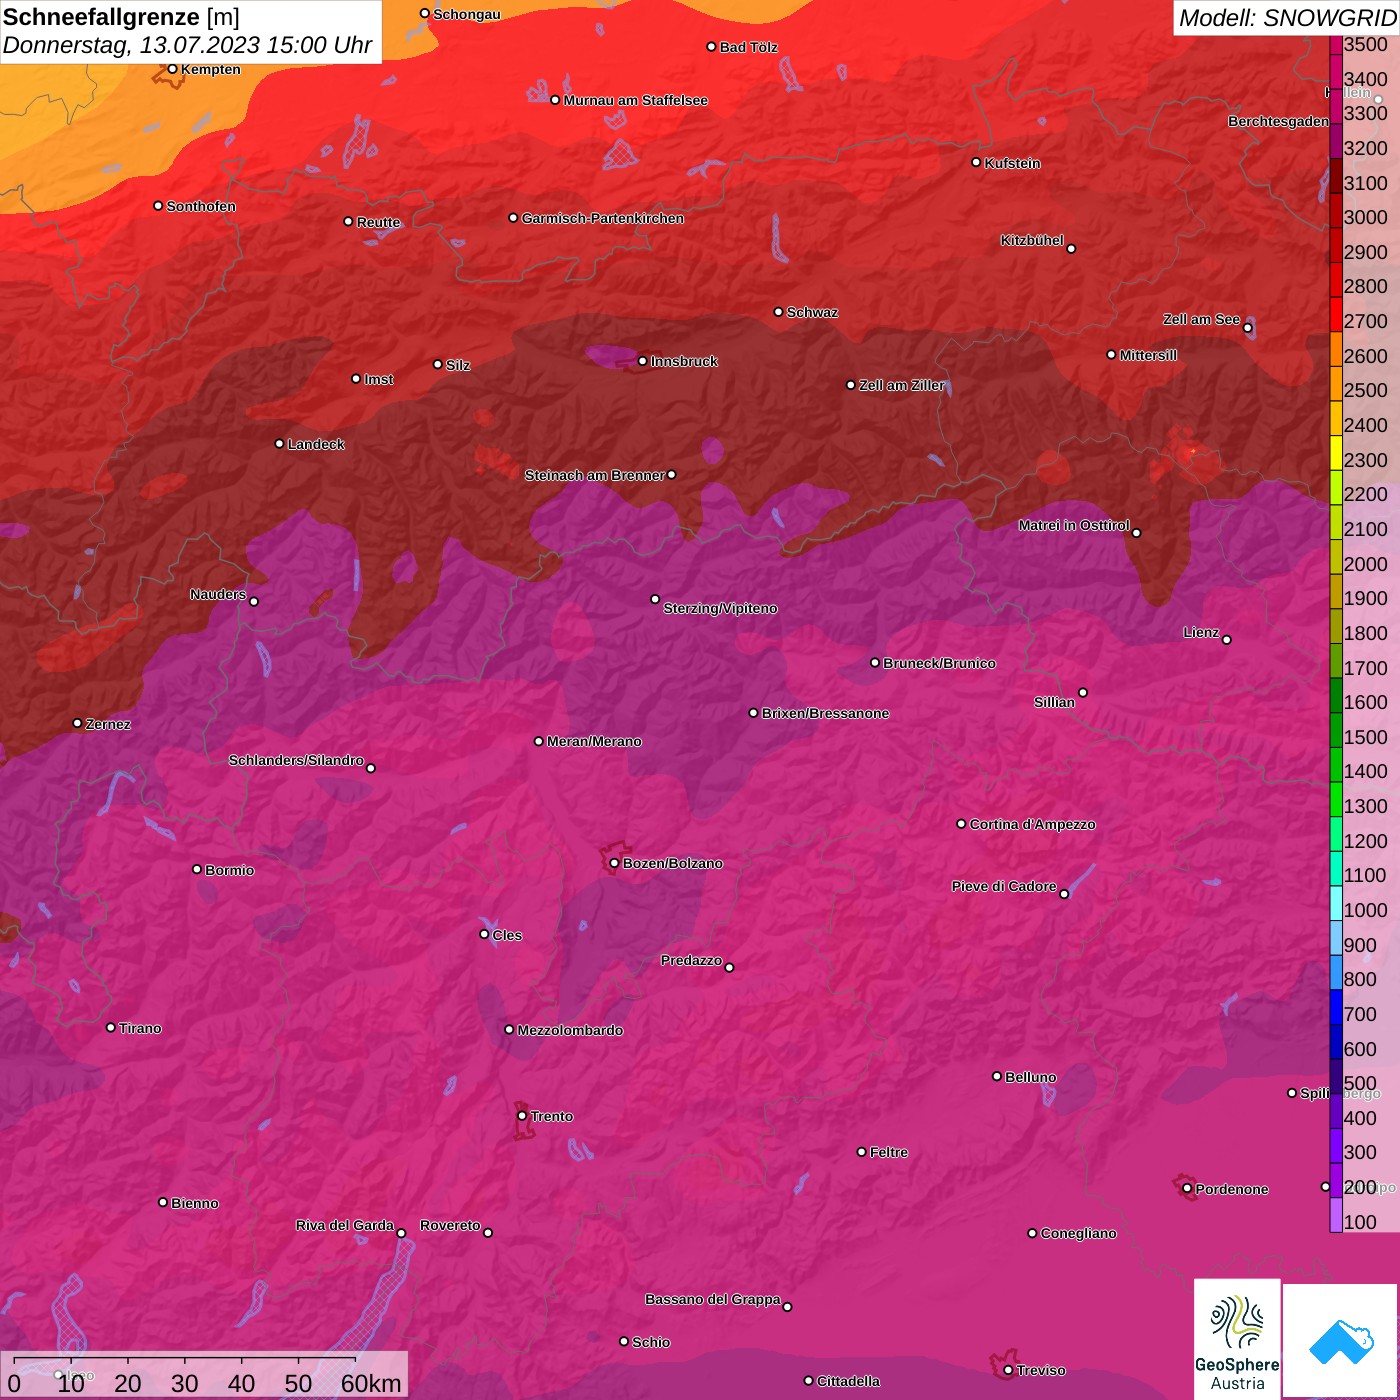
Task: Select the Steinach am Brenner label
Action: [594, 475]
